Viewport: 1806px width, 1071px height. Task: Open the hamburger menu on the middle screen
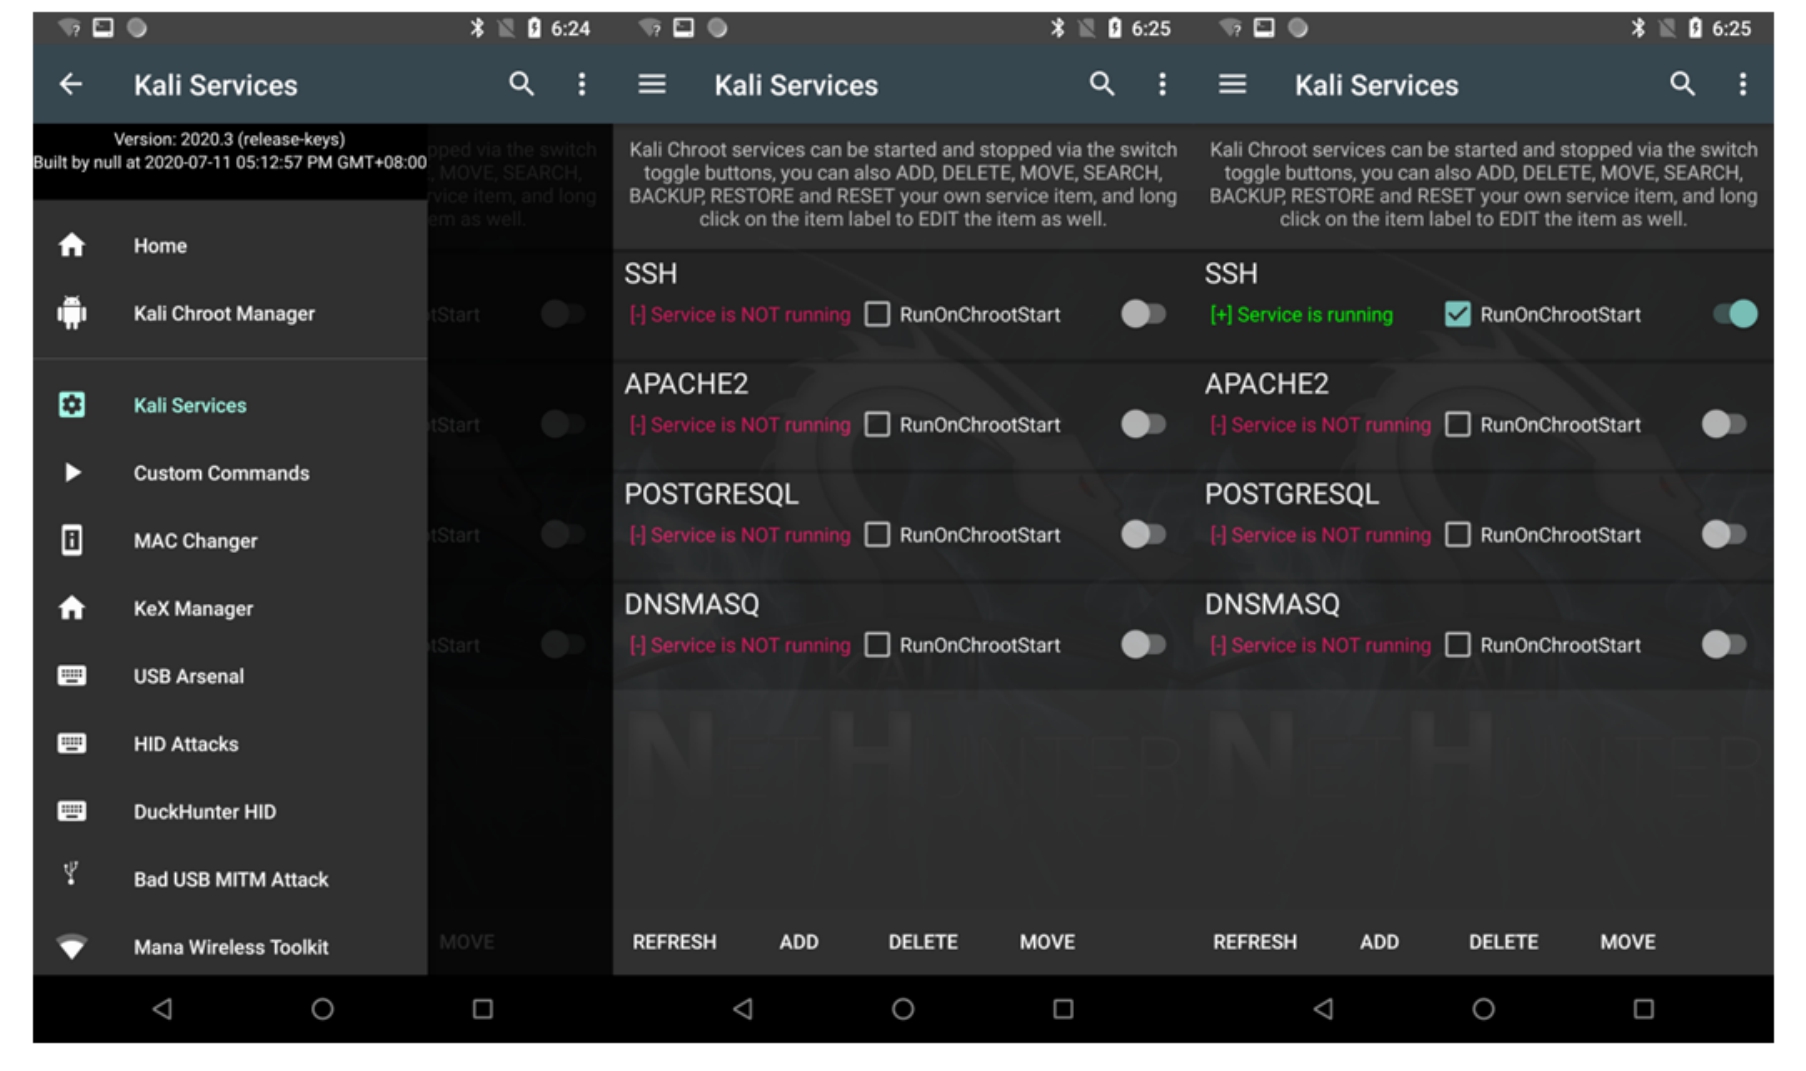(x=652, y=84)
